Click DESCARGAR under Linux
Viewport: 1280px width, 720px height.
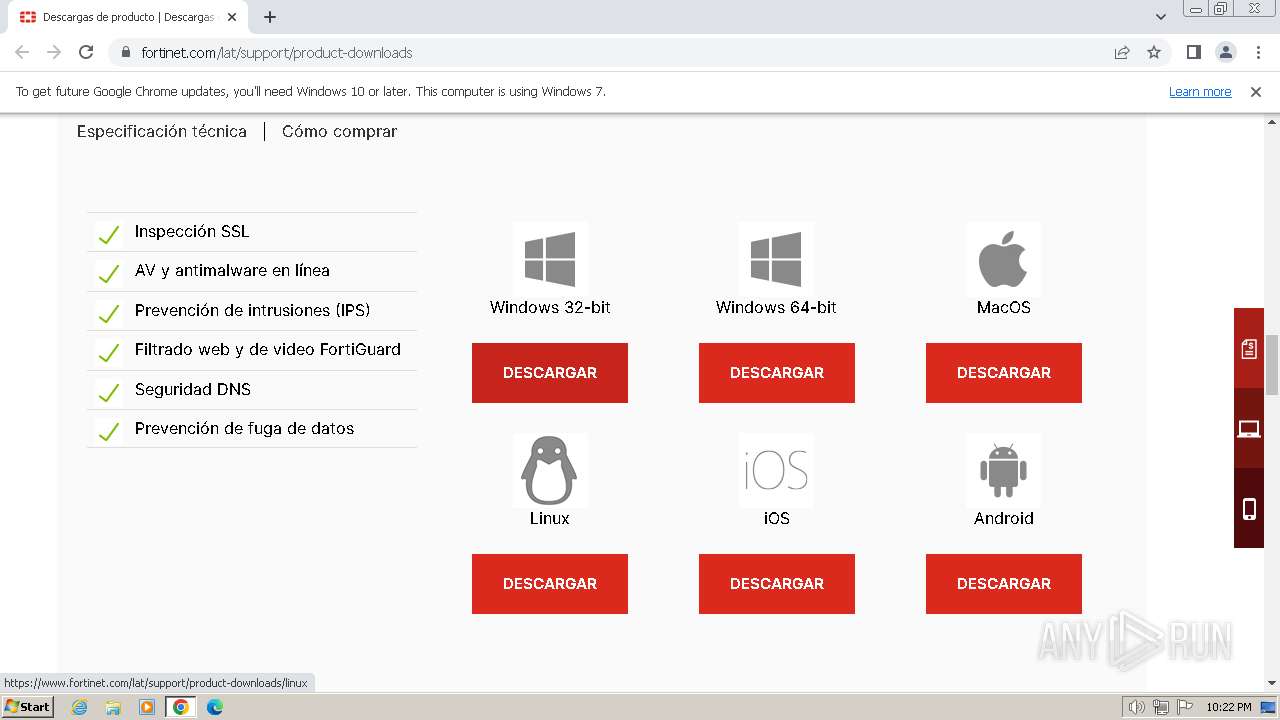[550, 584]
